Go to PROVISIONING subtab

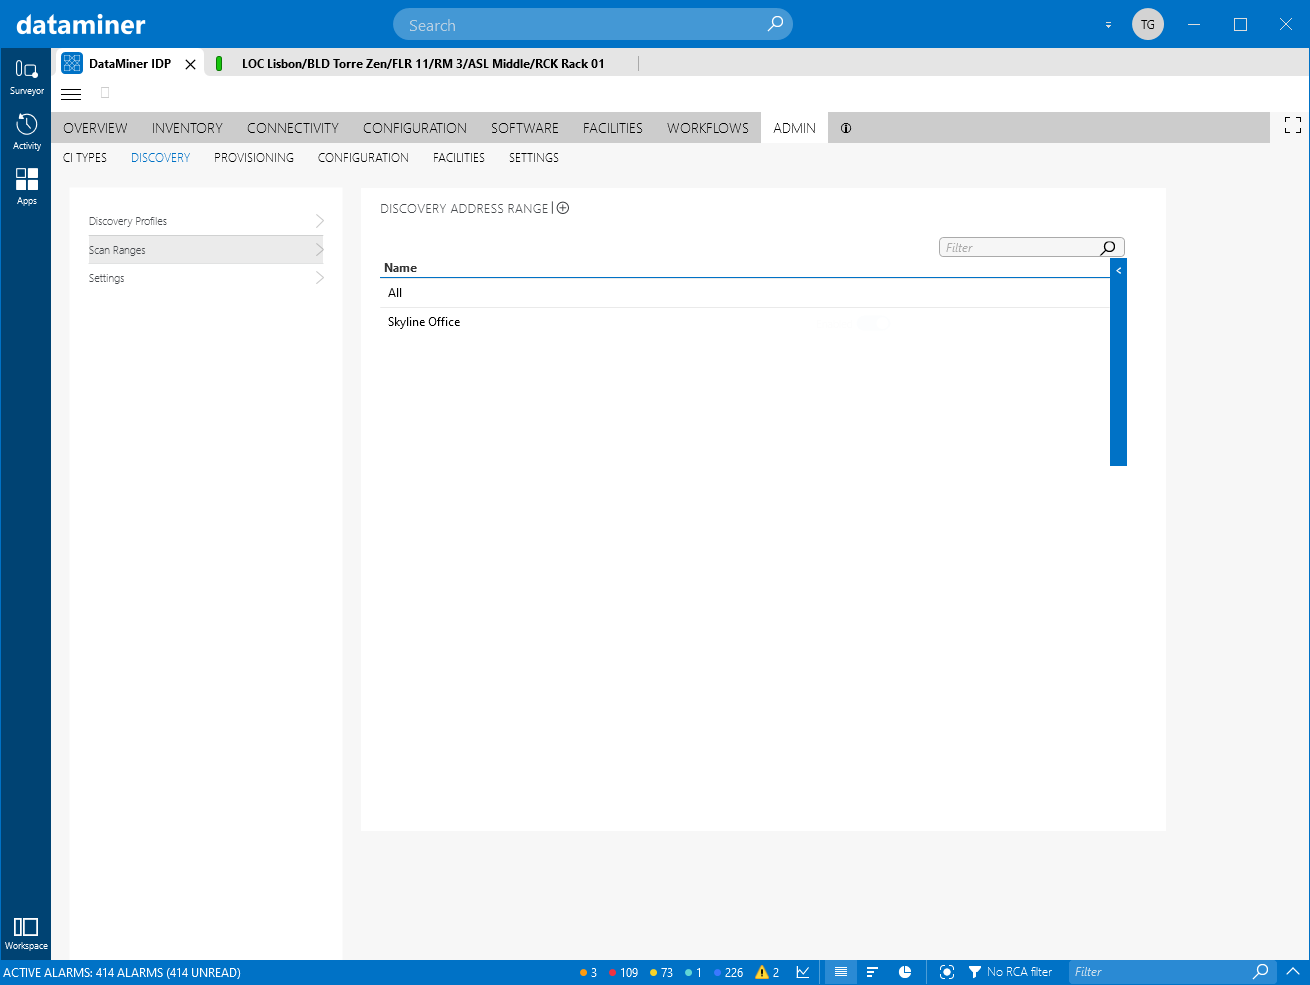click(x=254, y=158)
